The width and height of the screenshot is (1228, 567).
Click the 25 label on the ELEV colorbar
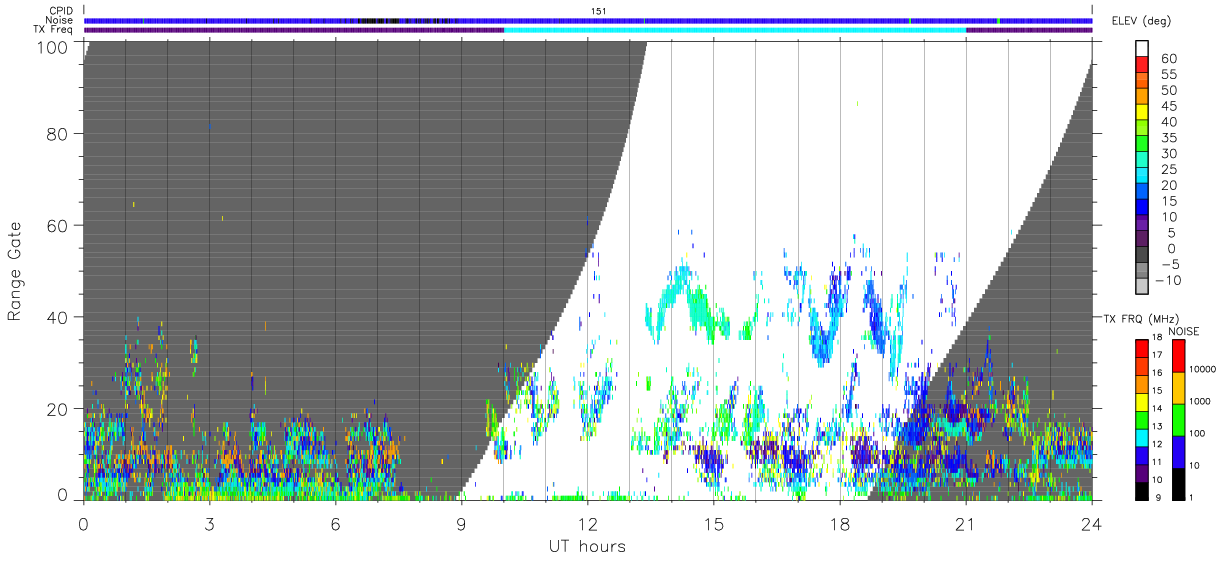1167,169
